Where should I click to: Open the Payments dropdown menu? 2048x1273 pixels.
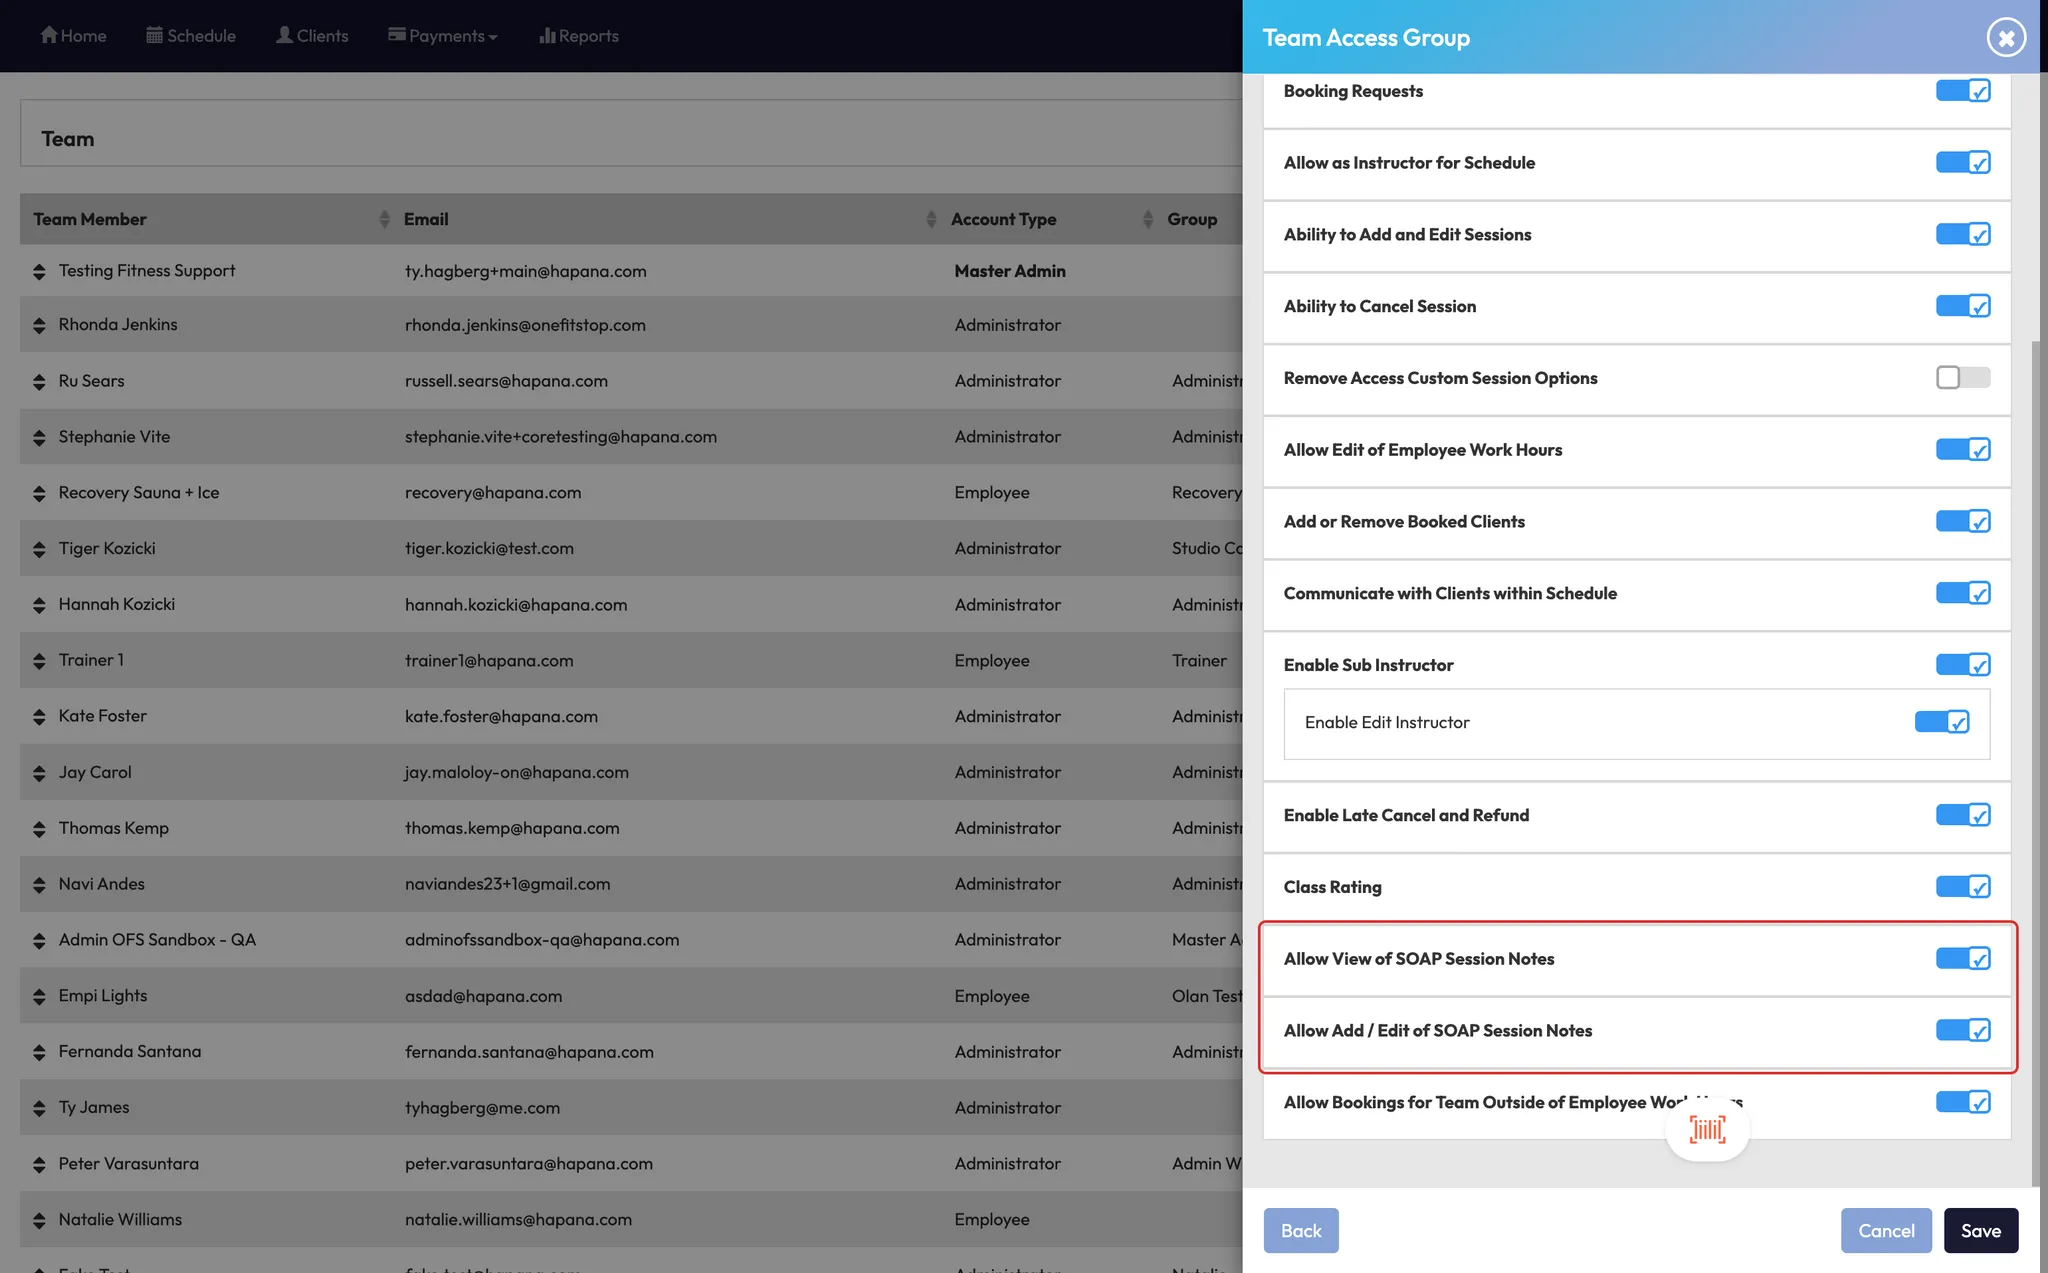point(443,36)
